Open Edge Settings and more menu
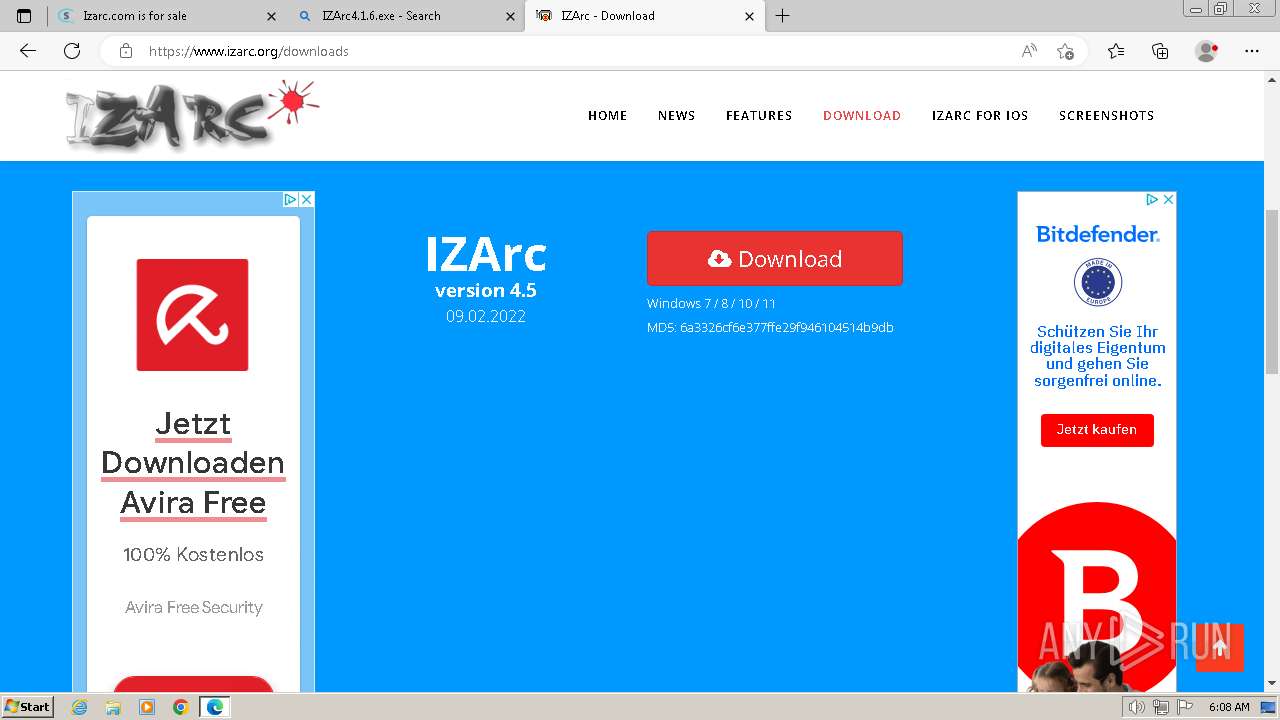The width and height of the screenshot is (1280, 720). pyautogui.click(x=1252, y=51)
